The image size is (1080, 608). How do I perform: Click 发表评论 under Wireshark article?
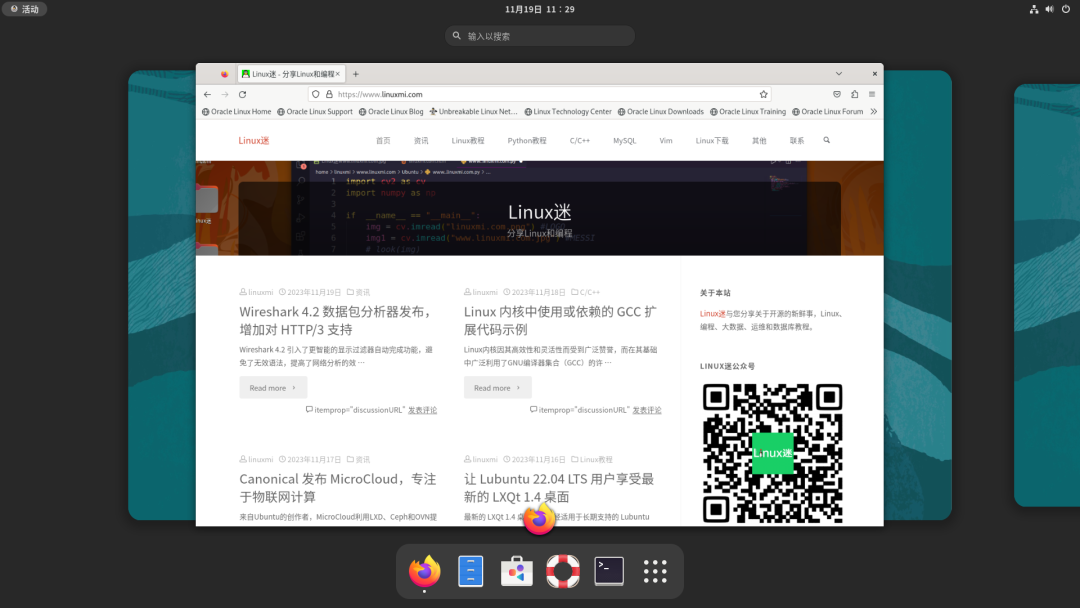point(422,410)
